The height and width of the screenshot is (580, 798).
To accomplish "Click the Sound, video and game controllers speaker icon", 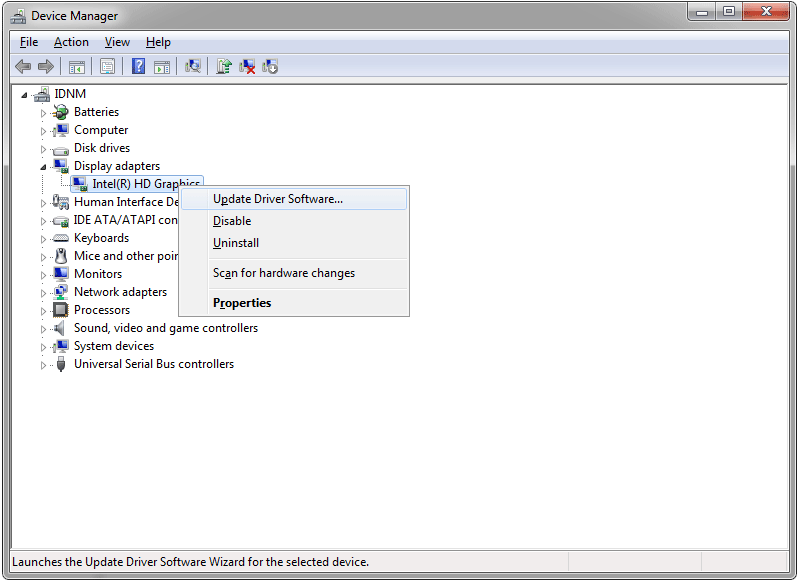I will pyautogui.click(x=60, y=328).
